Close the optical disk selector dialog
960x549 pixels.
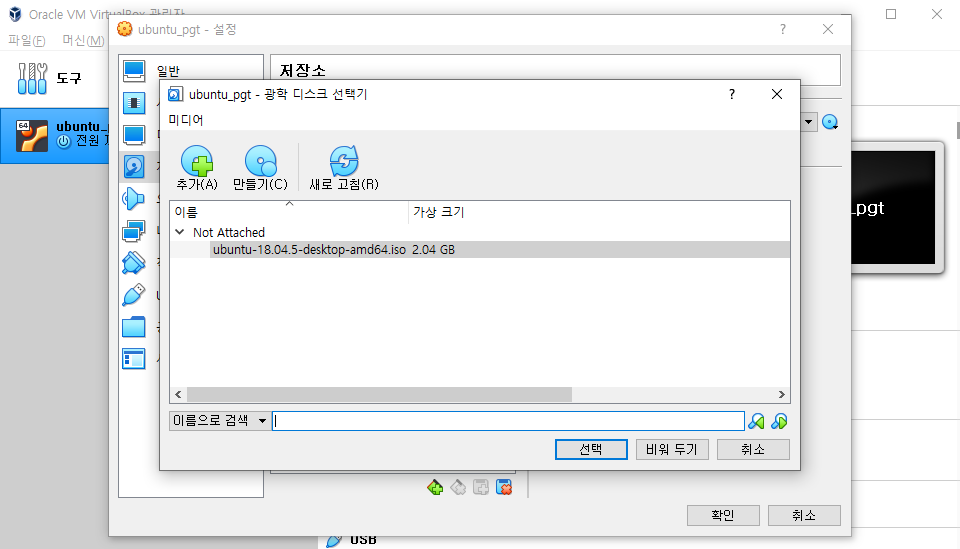click(776, 94)
